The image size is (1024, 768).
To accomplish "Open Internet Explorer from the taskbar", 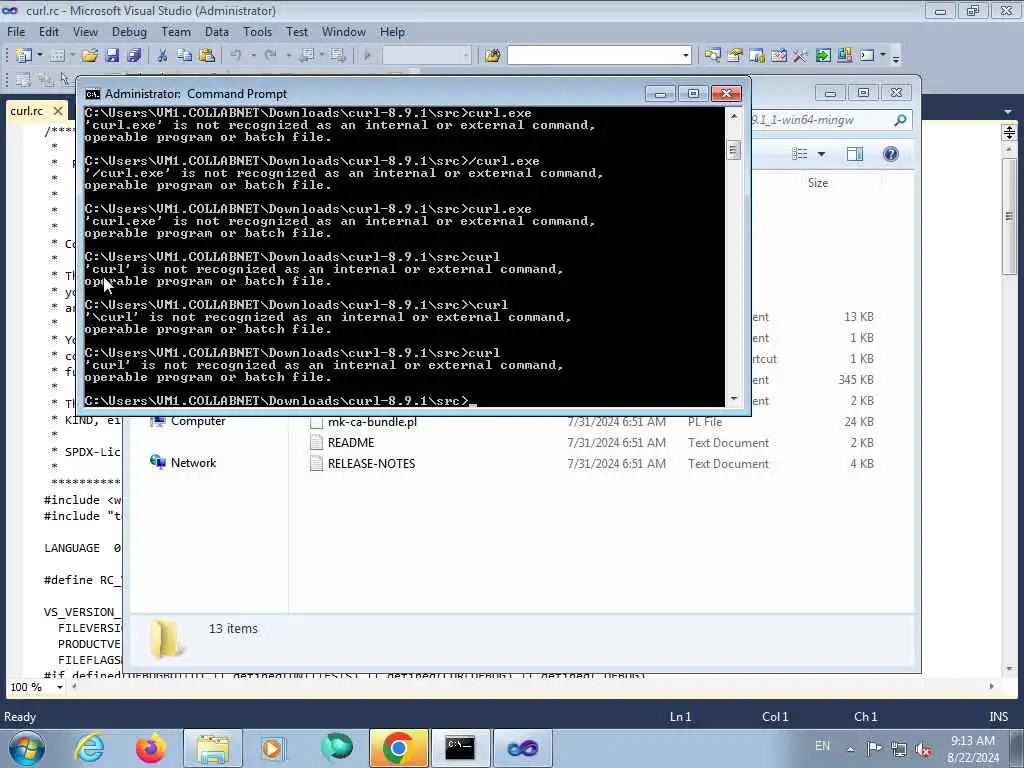I will click(89, 748).
